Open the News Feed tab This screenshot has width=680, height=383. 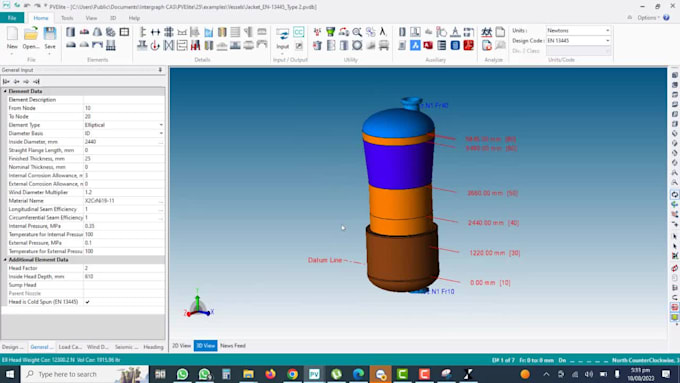click(233, 346)
